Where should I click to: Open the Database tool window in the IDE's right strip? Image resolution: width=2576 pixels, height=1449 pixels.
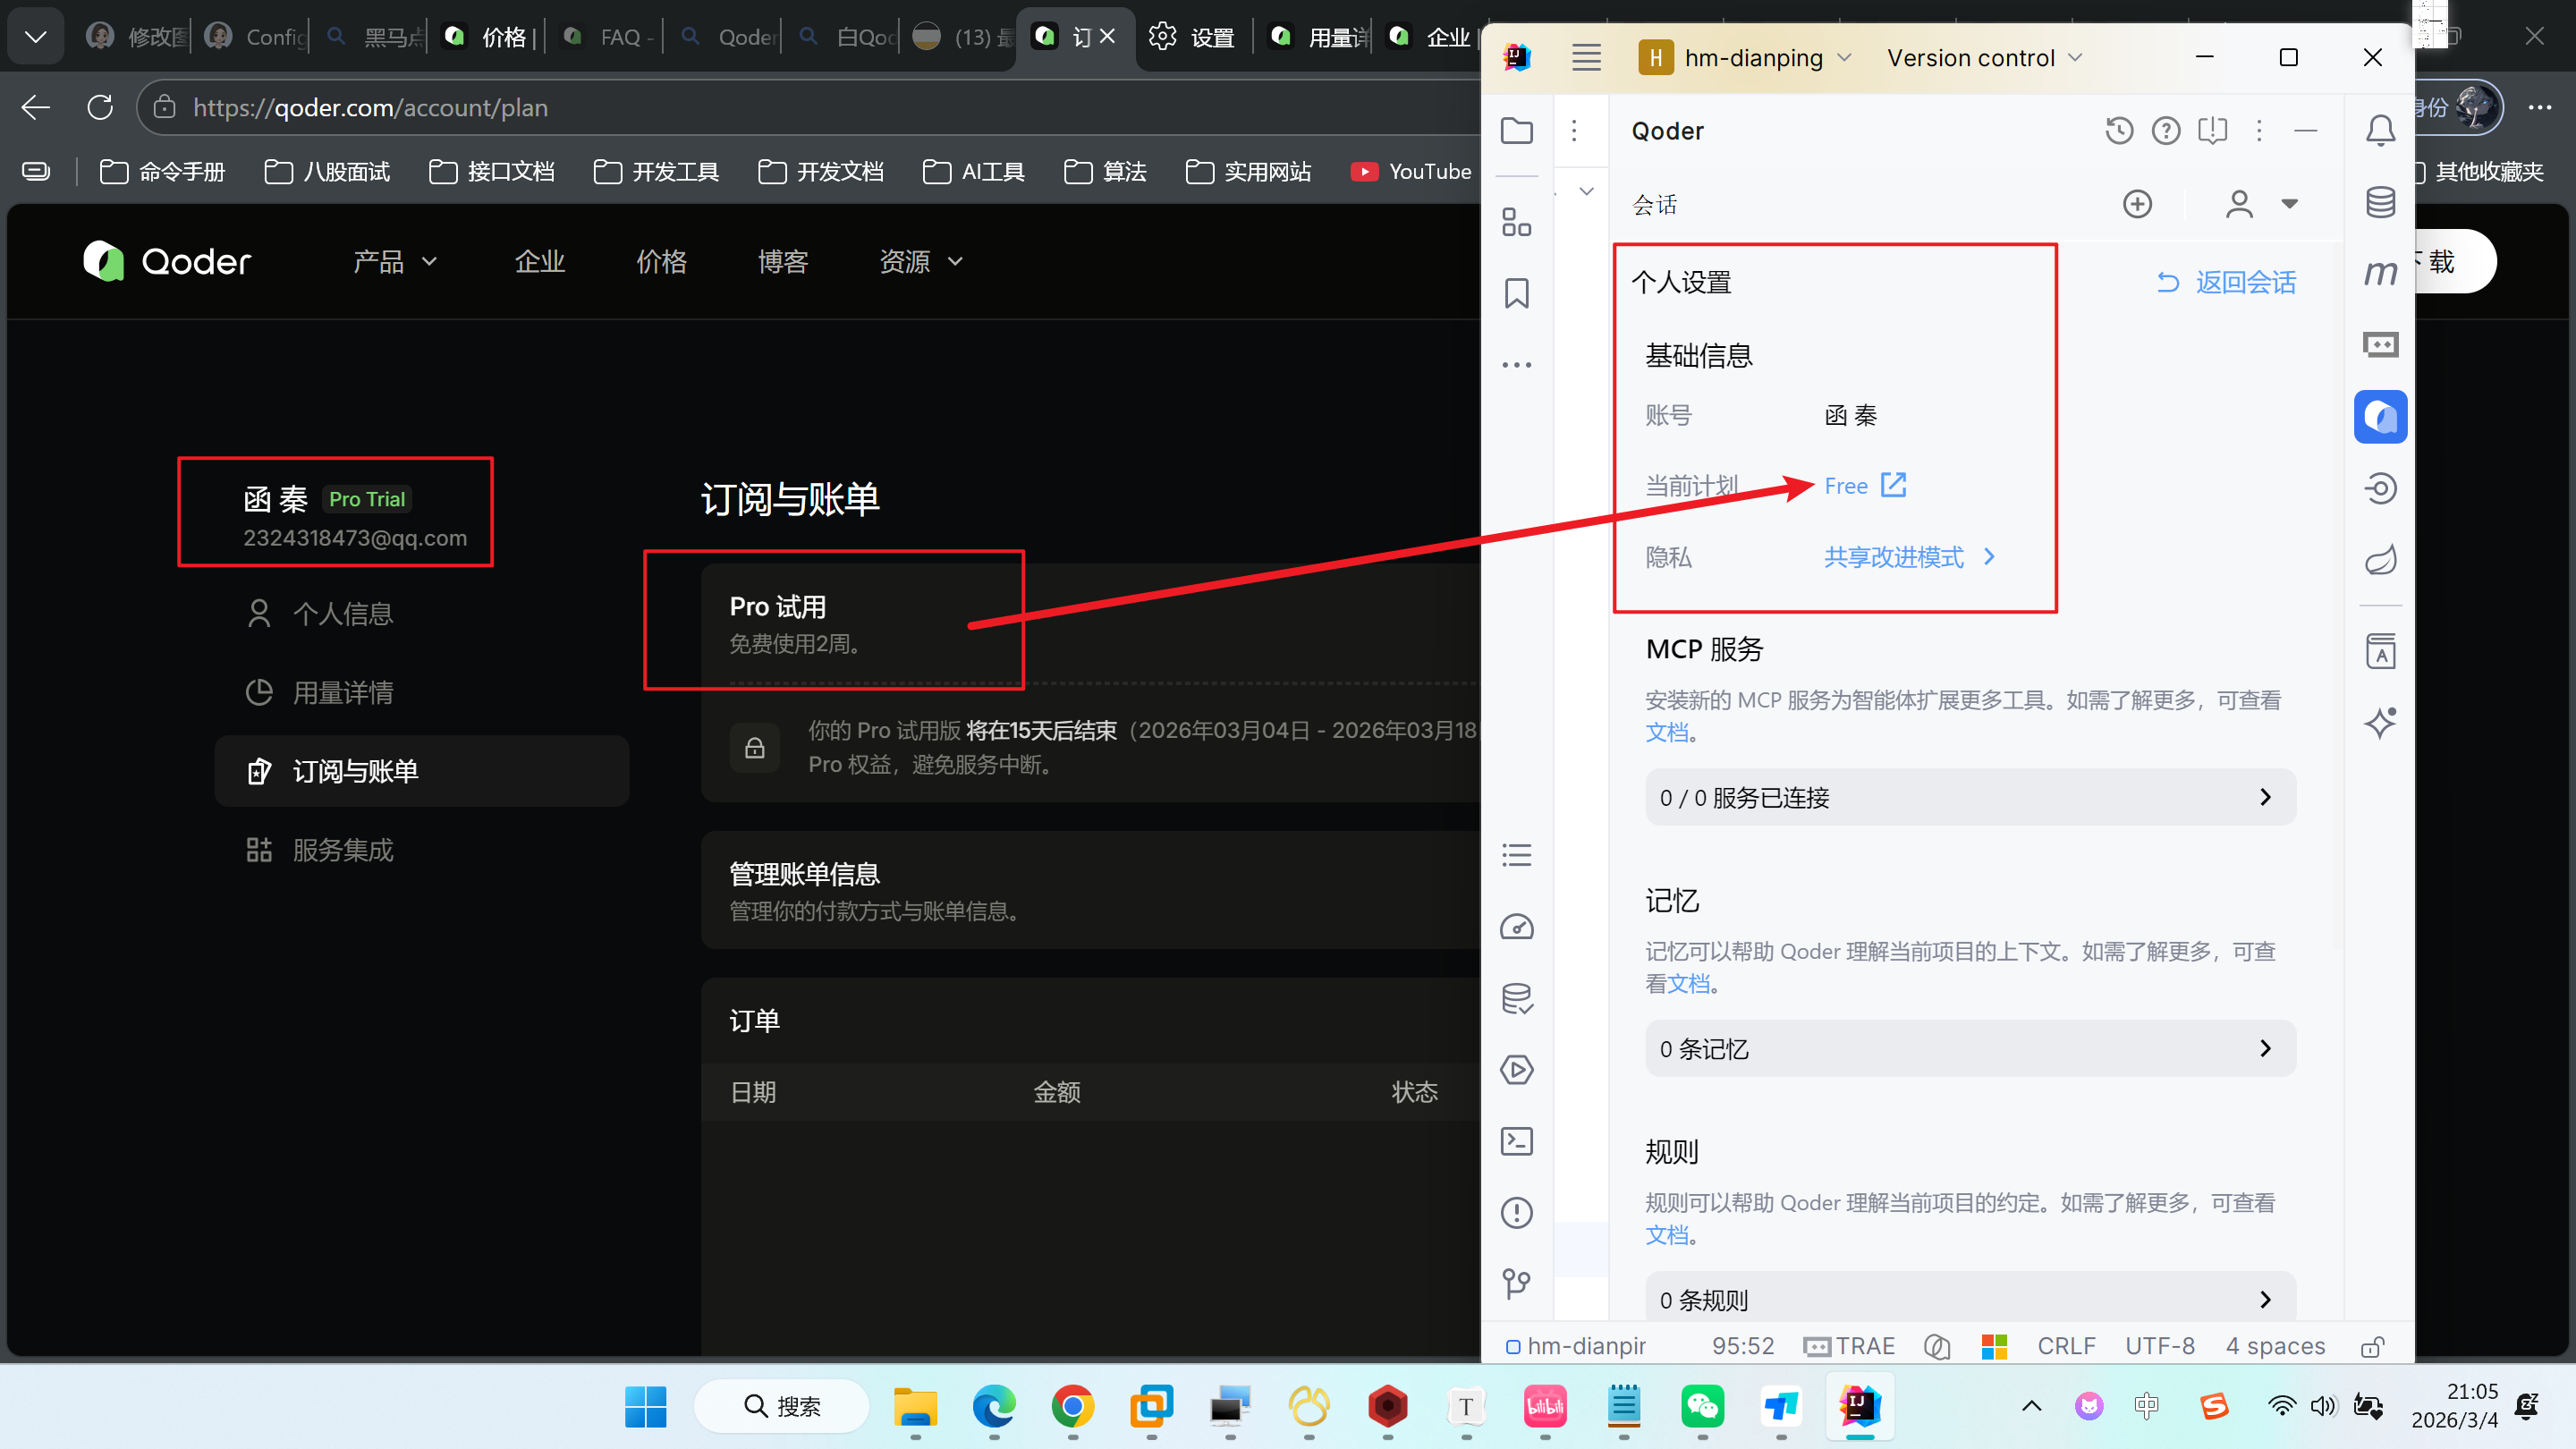pyautogui.click(x=2380, y=202)
